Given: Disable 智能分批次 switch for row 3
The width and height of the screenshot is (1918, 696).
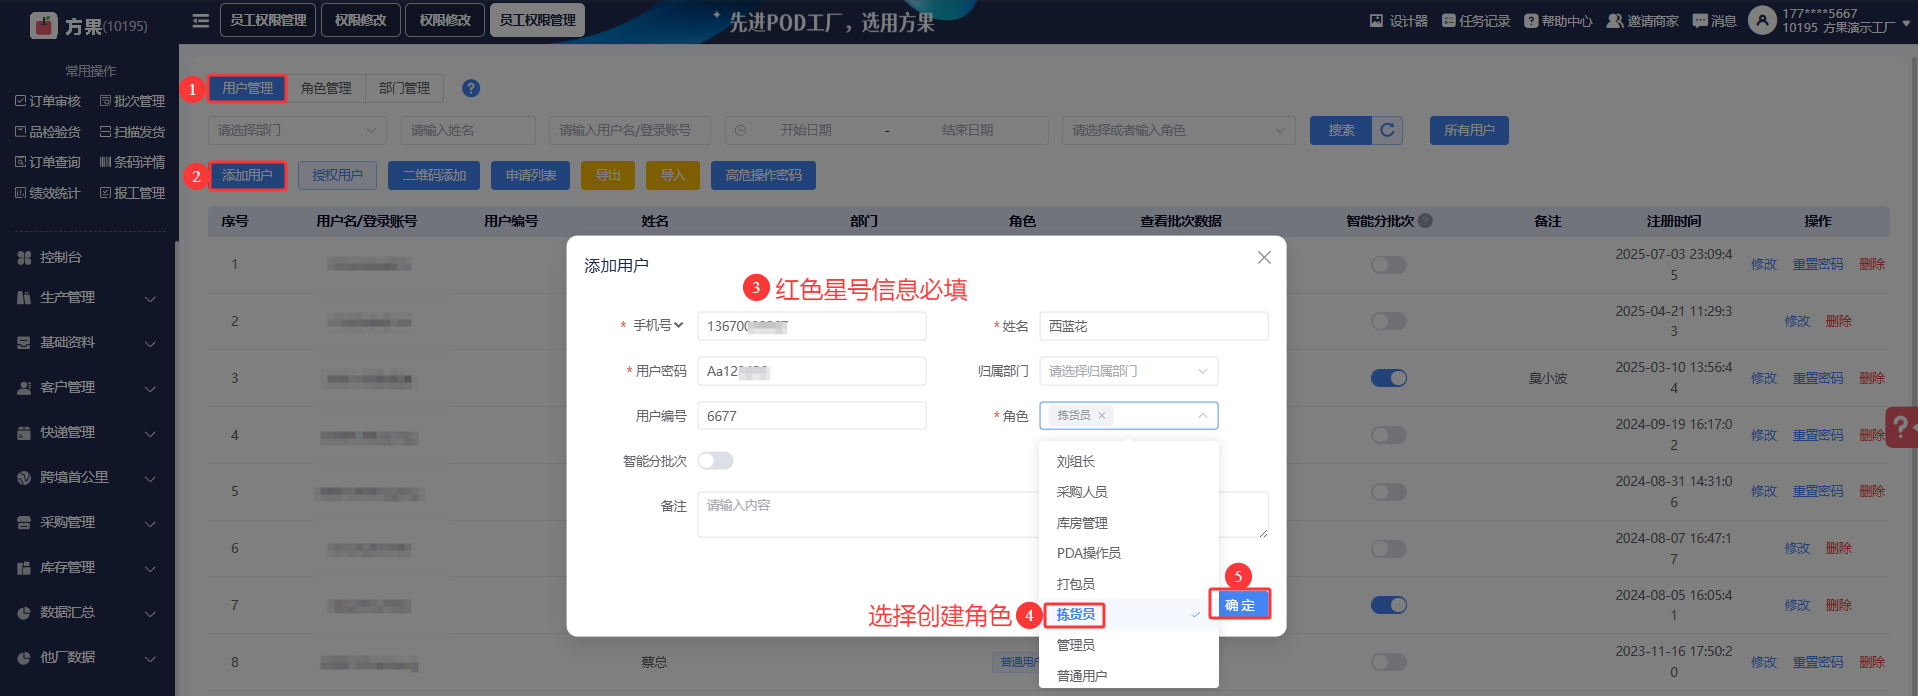Looking at the screenshot, I should pyautogui.click(x=1388, y=378).
